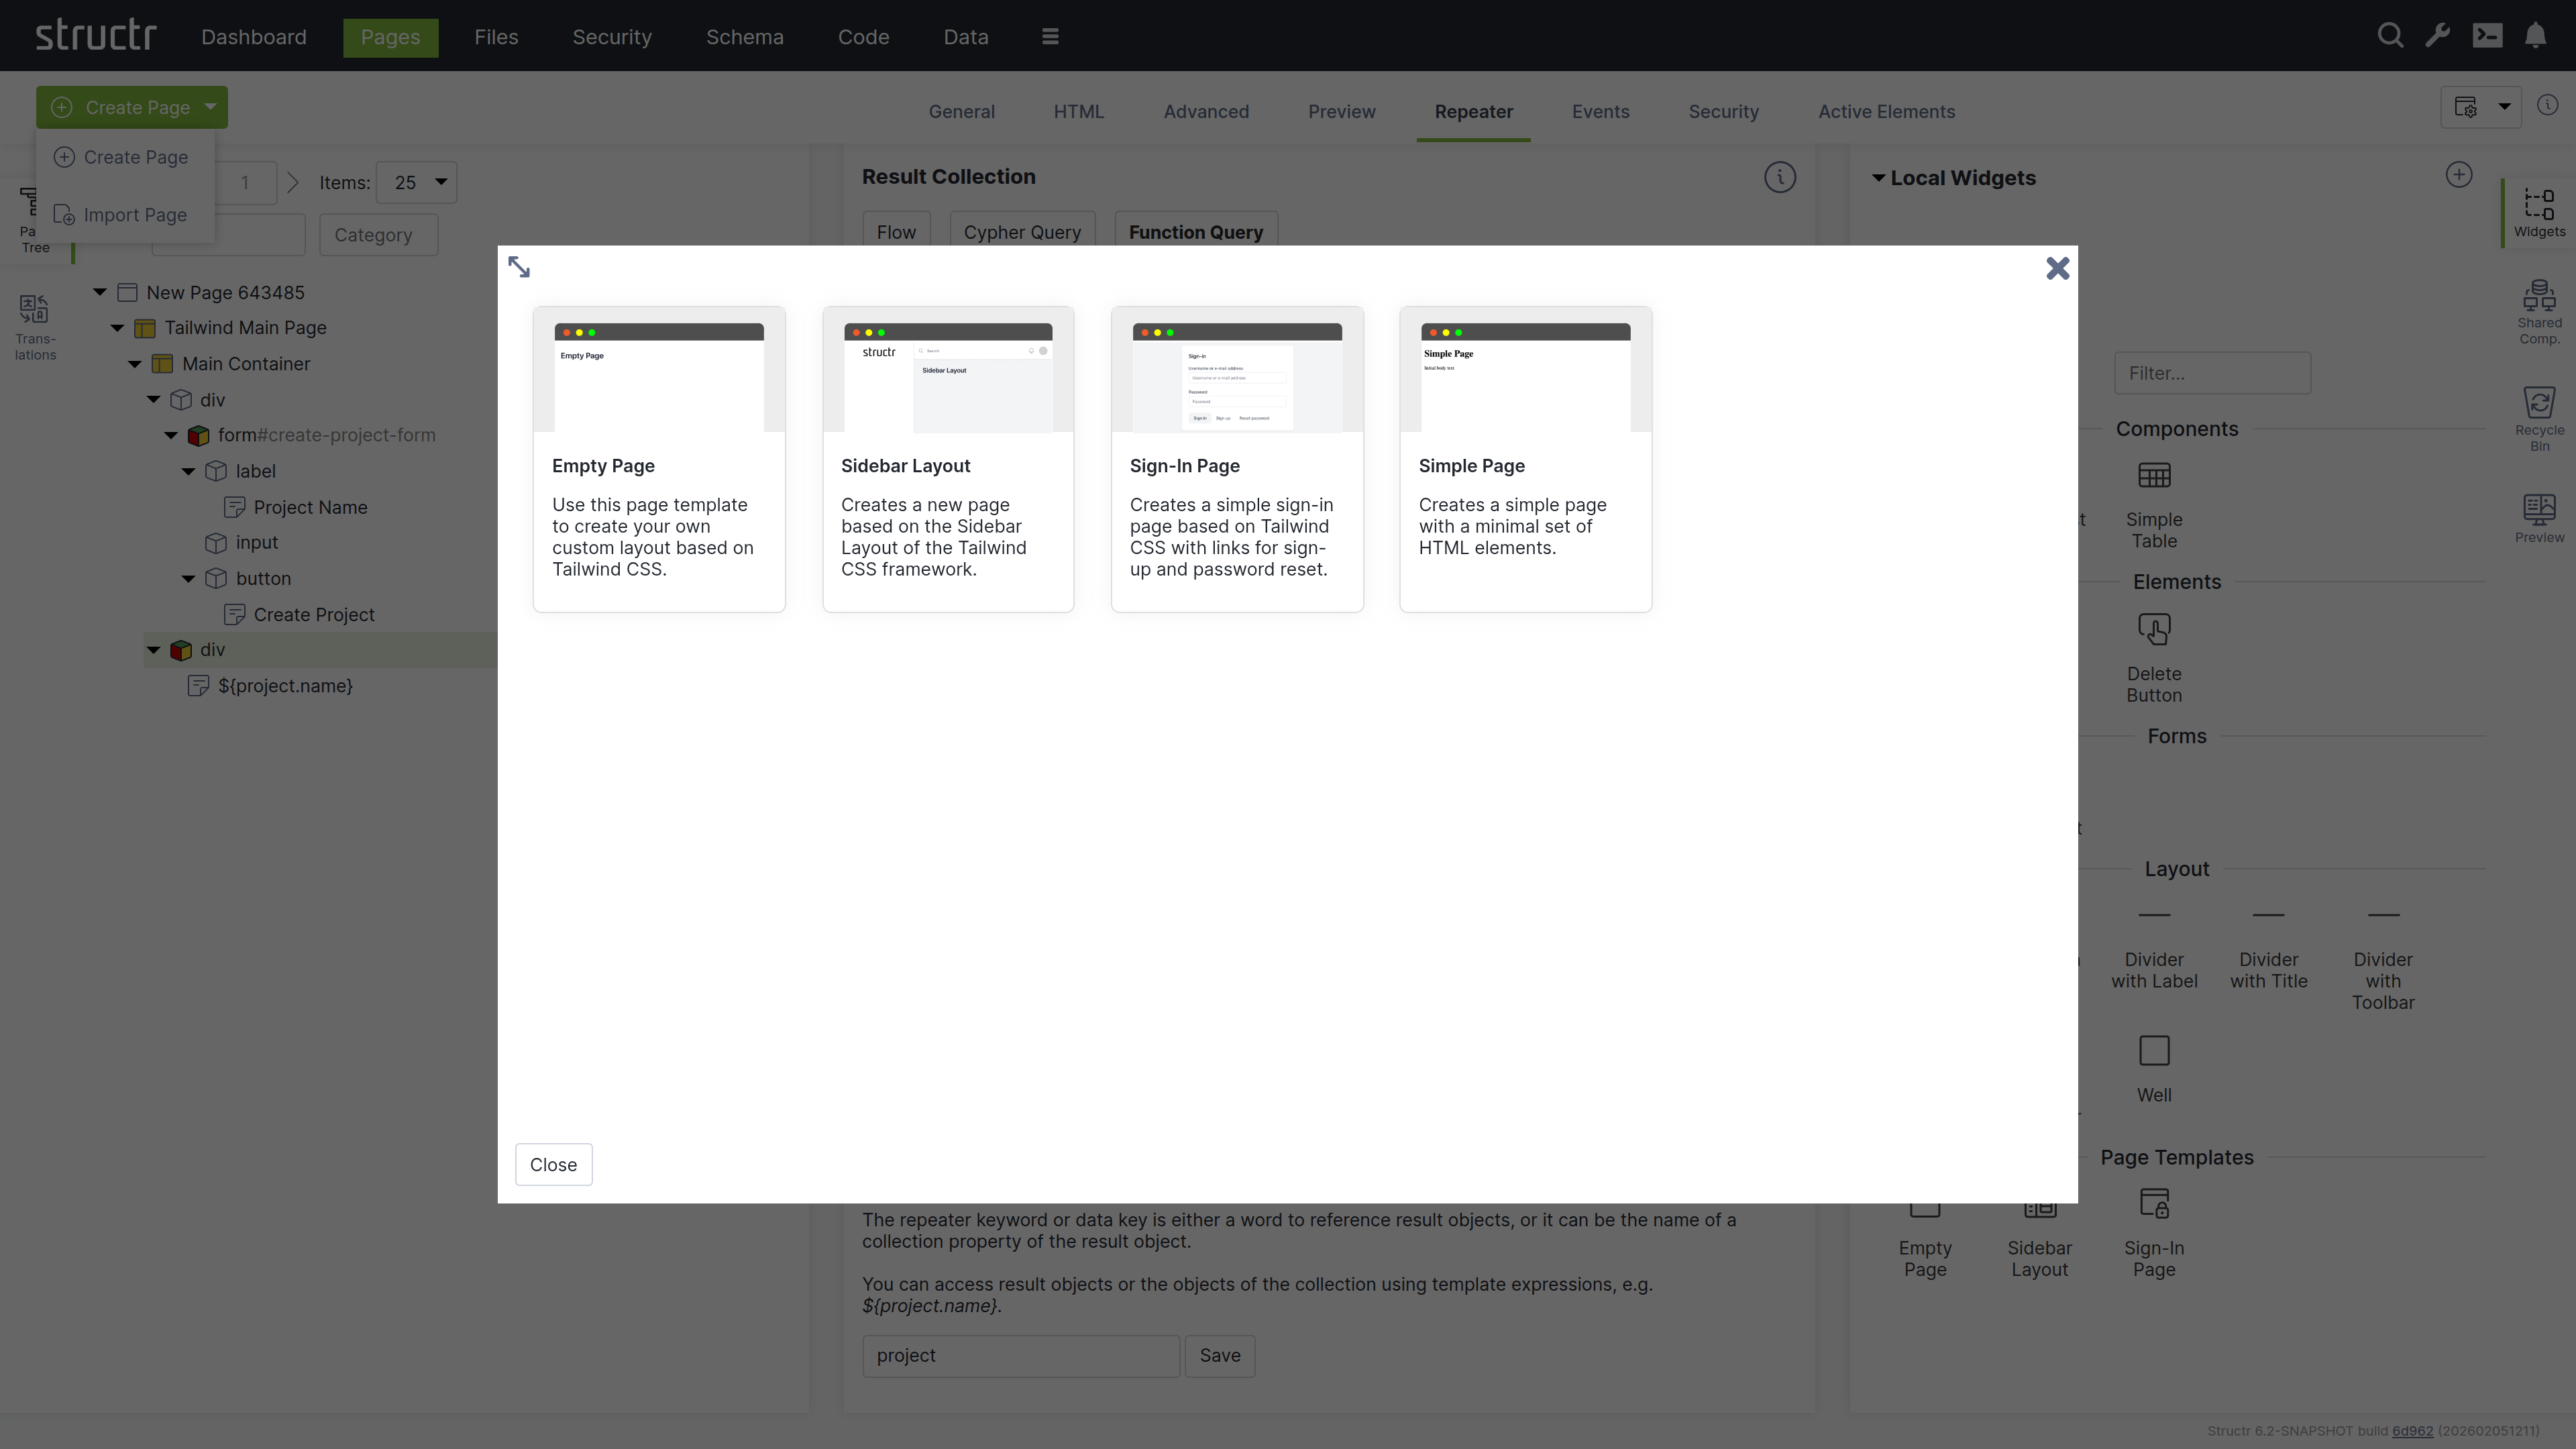Image resolution: width=2576 pixels, height=1449 pixels.
Task: Collapse the Local Widgets section
Action: point(1880,177)
